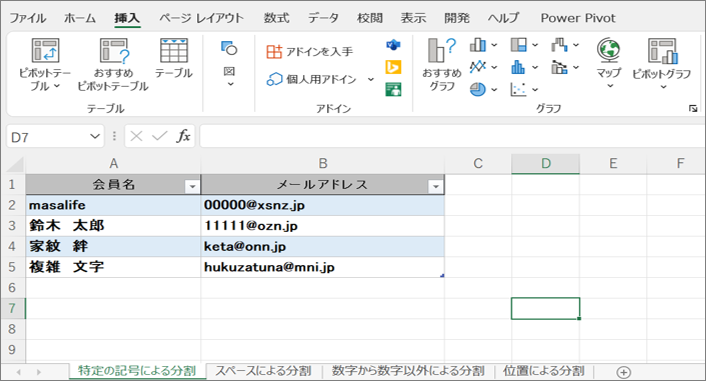Switch to the 校閲 tab
Viewport: 706px width, 381px height.
pyautogui.click(x=370, y=18)
